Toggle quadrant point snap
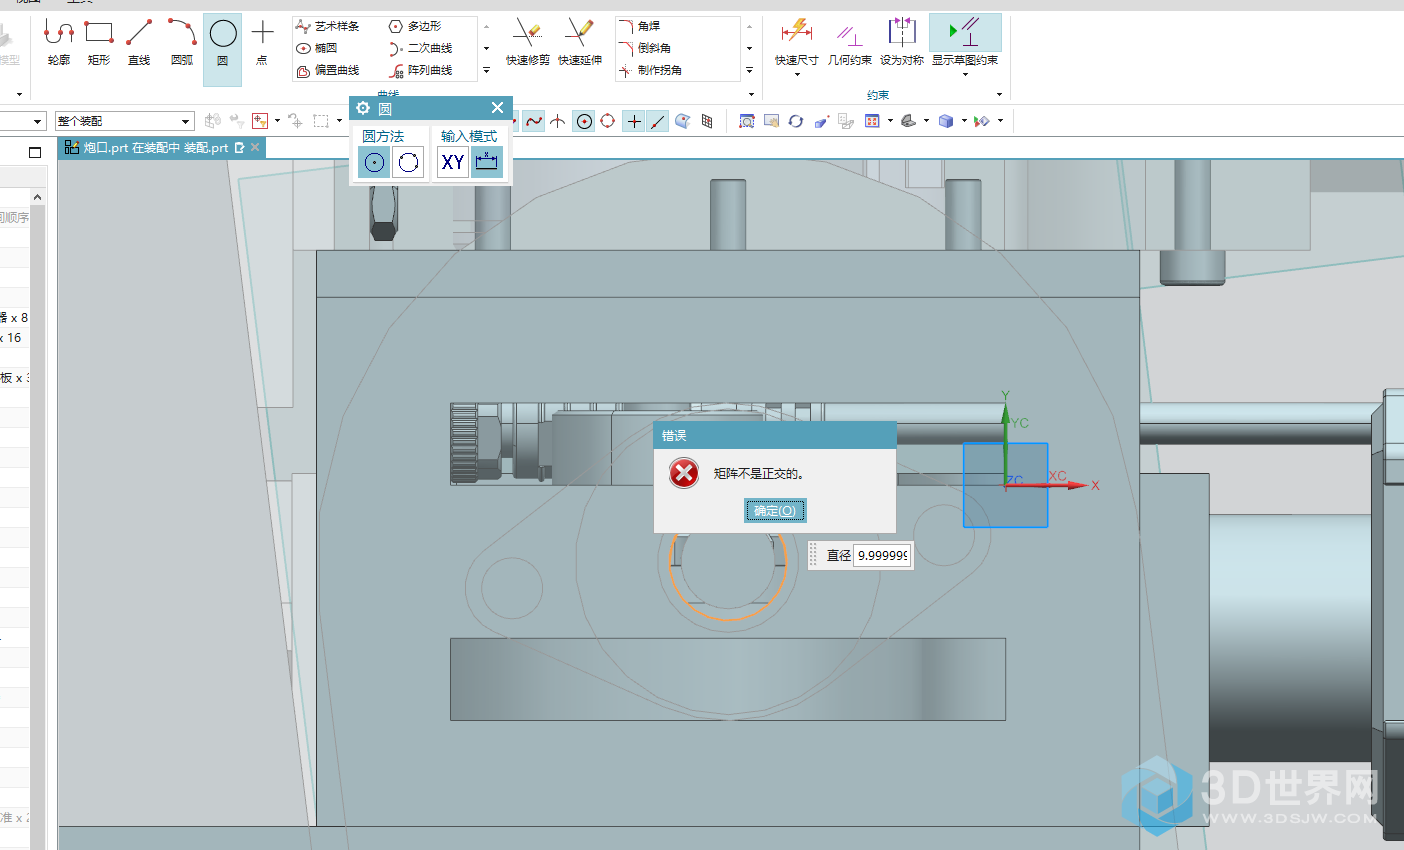Screen dimensions: 1404x850 click(608, 121)
